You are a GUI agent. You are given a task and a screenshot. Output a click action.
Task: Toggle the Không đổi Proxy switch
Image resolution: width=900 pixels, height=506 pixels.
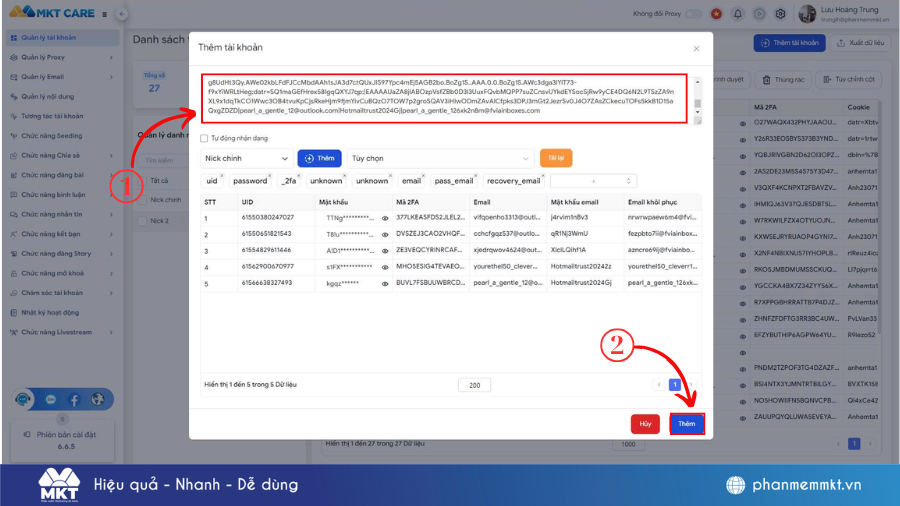[694, 14]
